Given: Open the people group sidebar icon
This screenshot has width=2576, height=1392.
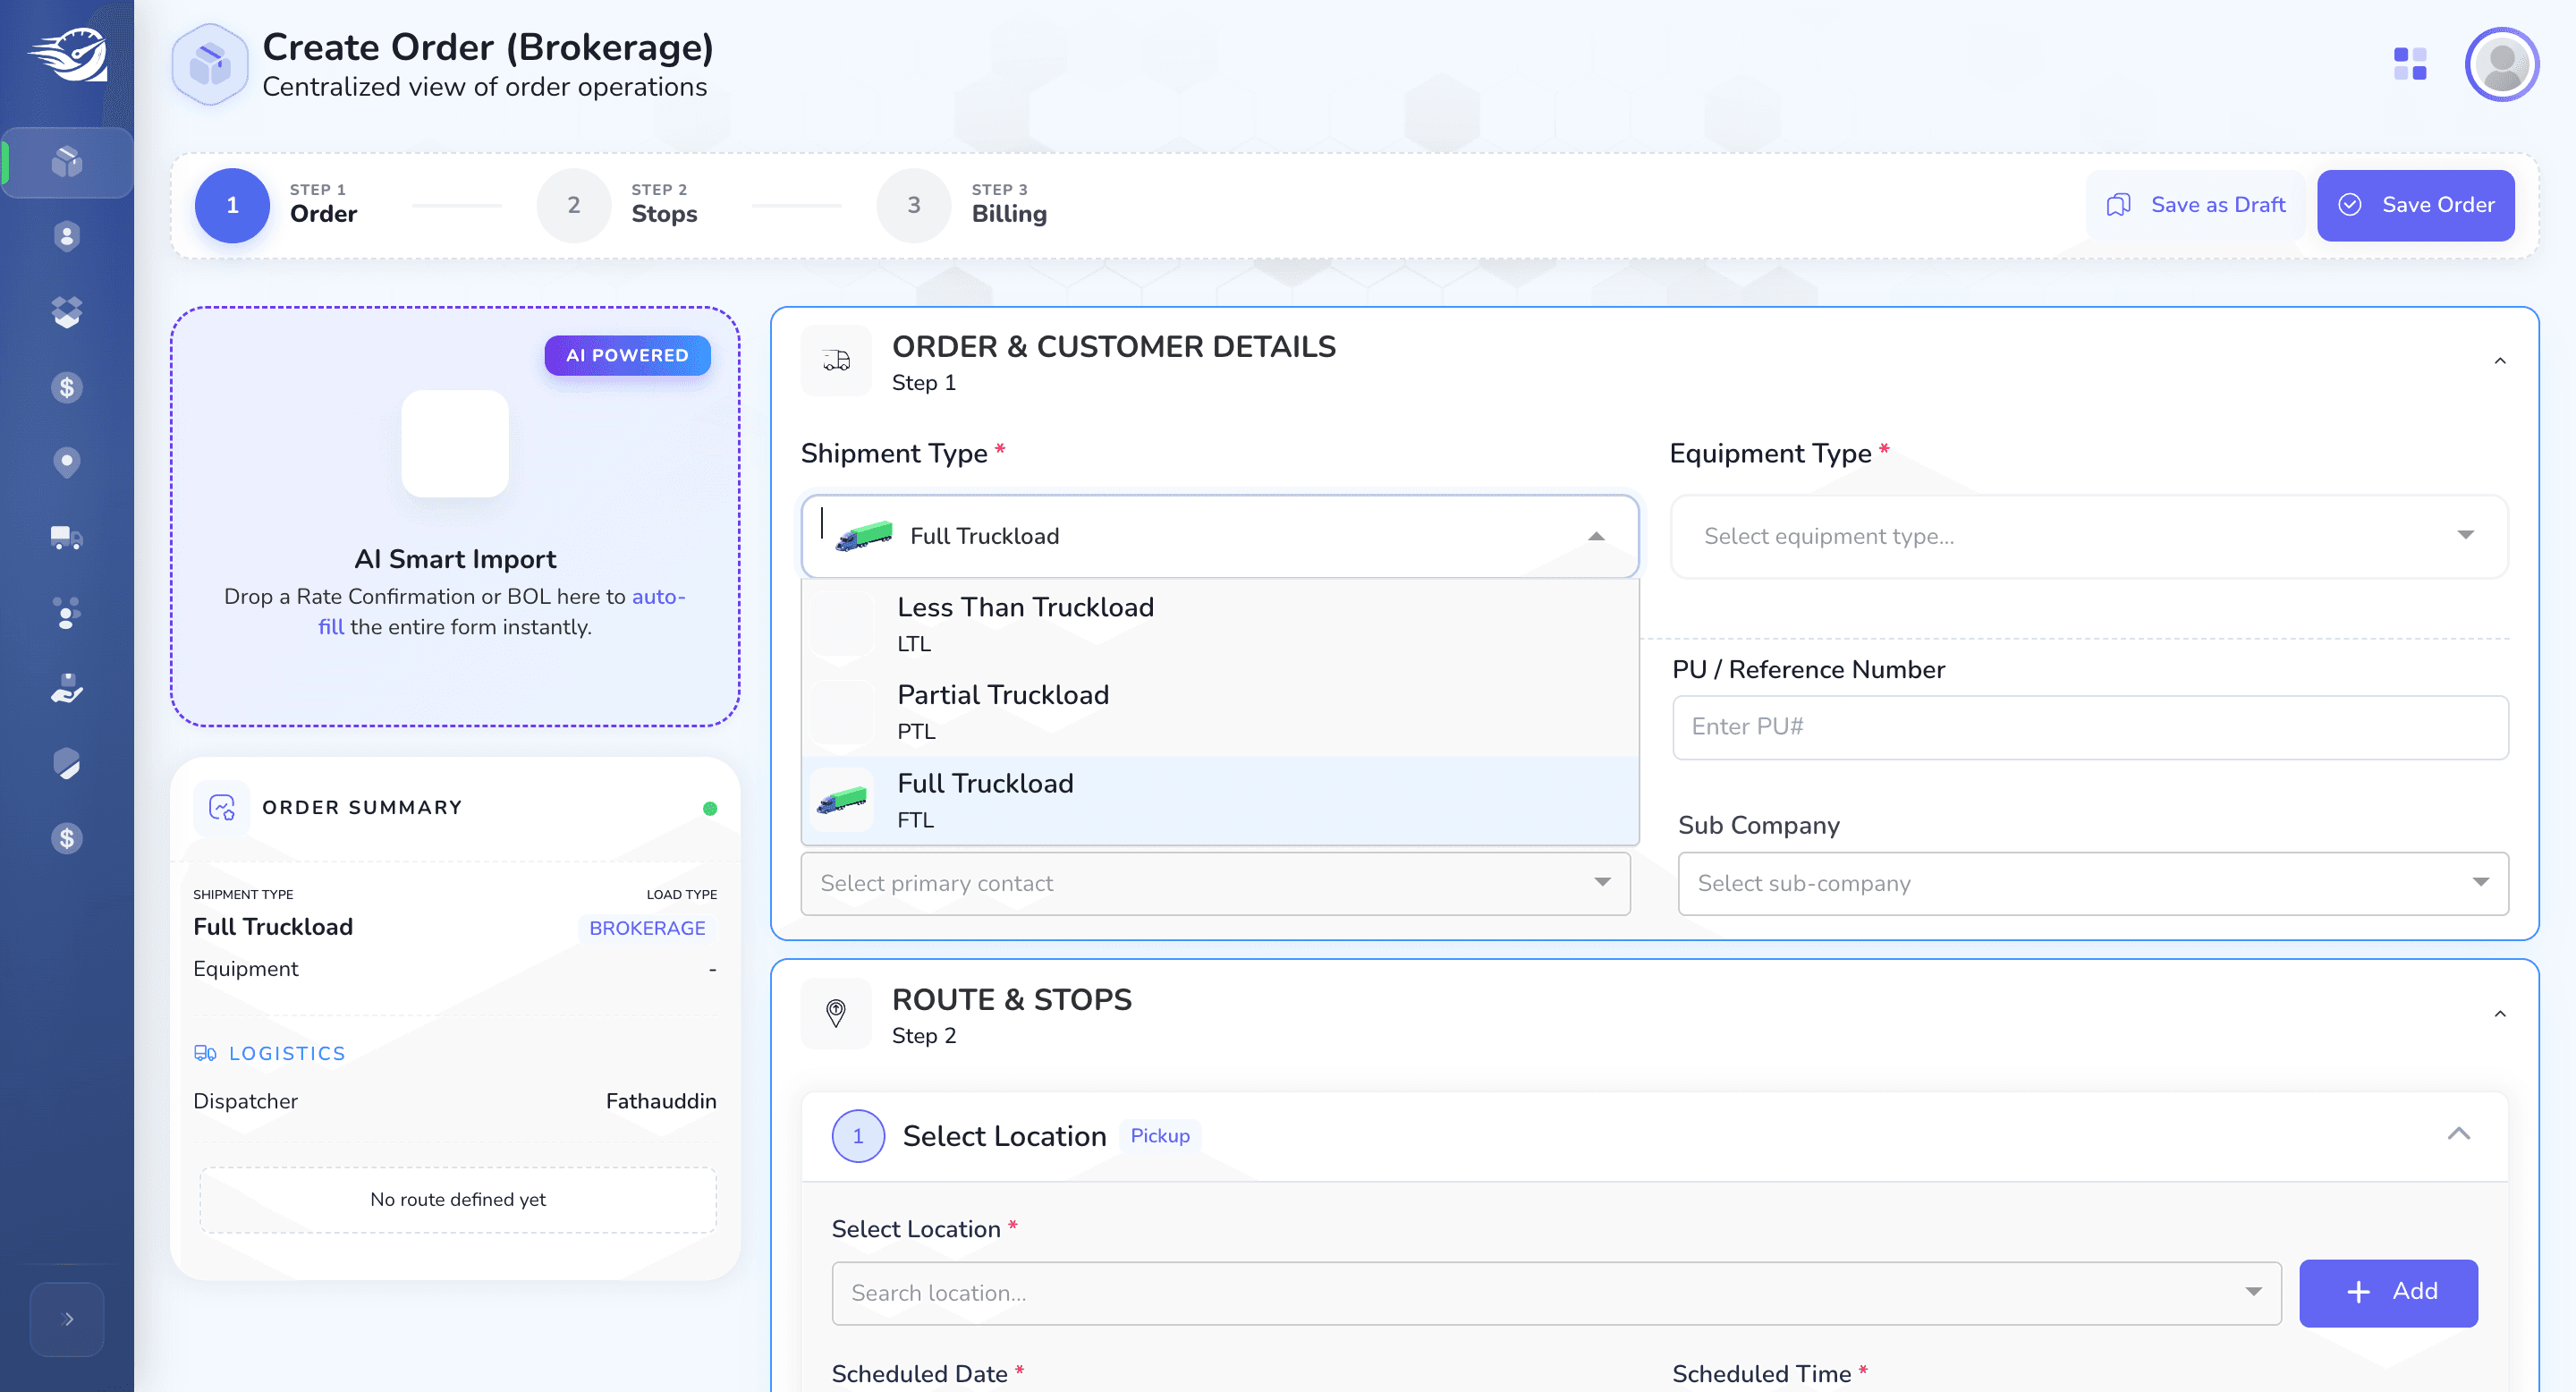Looking at the screenshot, I should 67,613.
